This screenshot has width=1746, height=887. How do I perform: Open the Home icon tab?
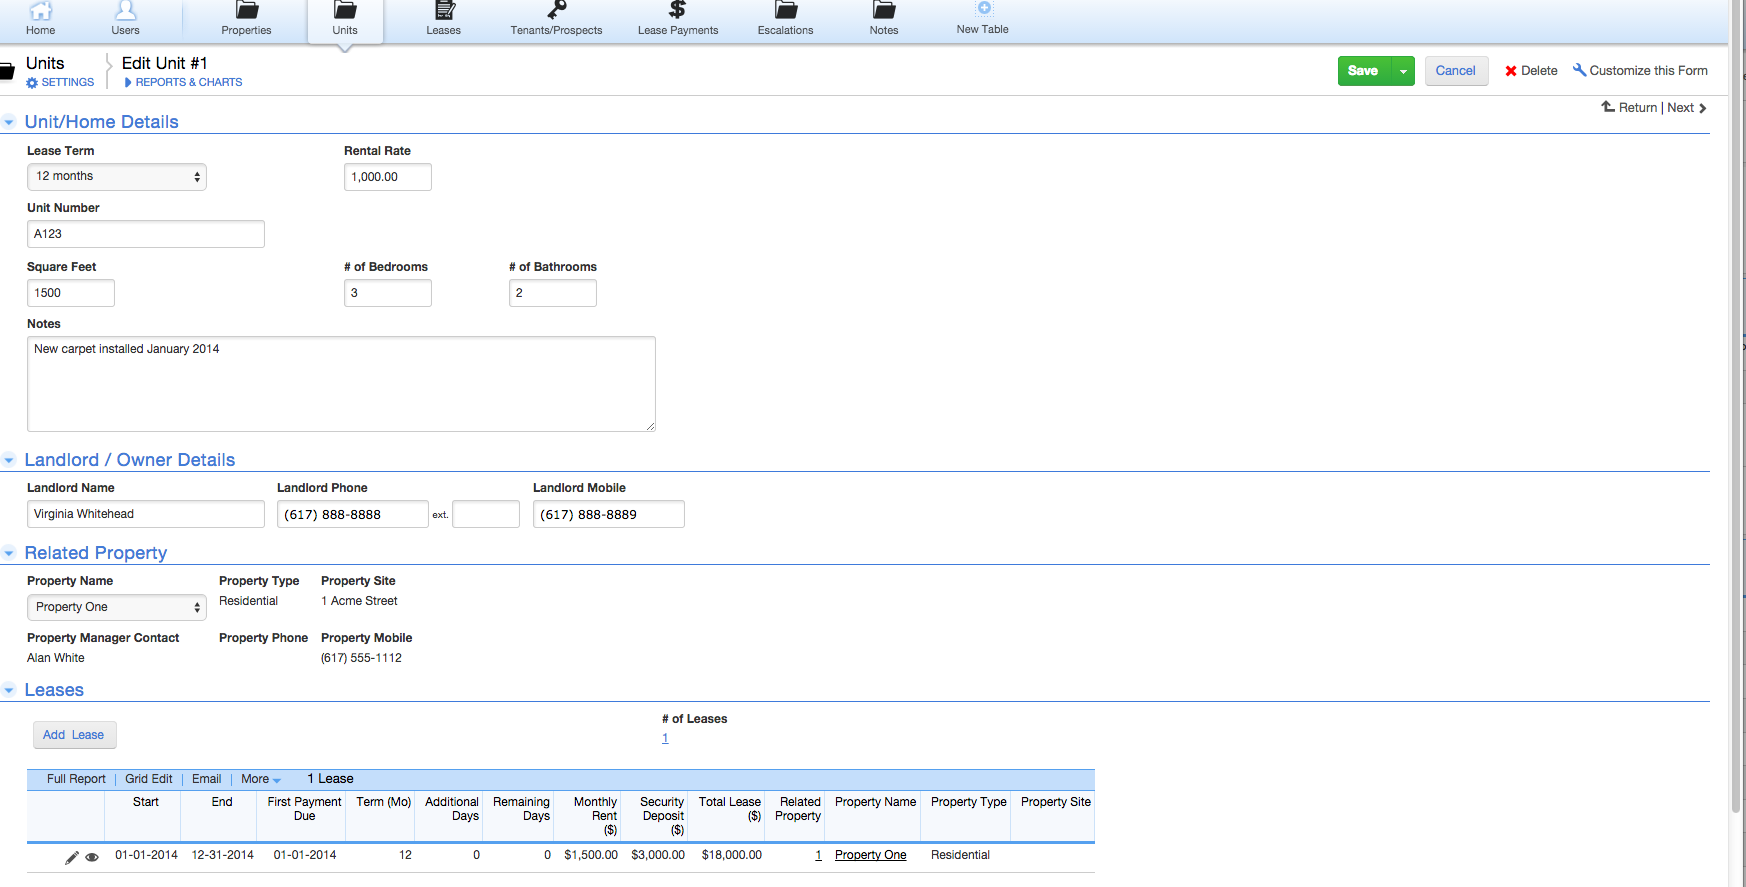click(41, 12)
